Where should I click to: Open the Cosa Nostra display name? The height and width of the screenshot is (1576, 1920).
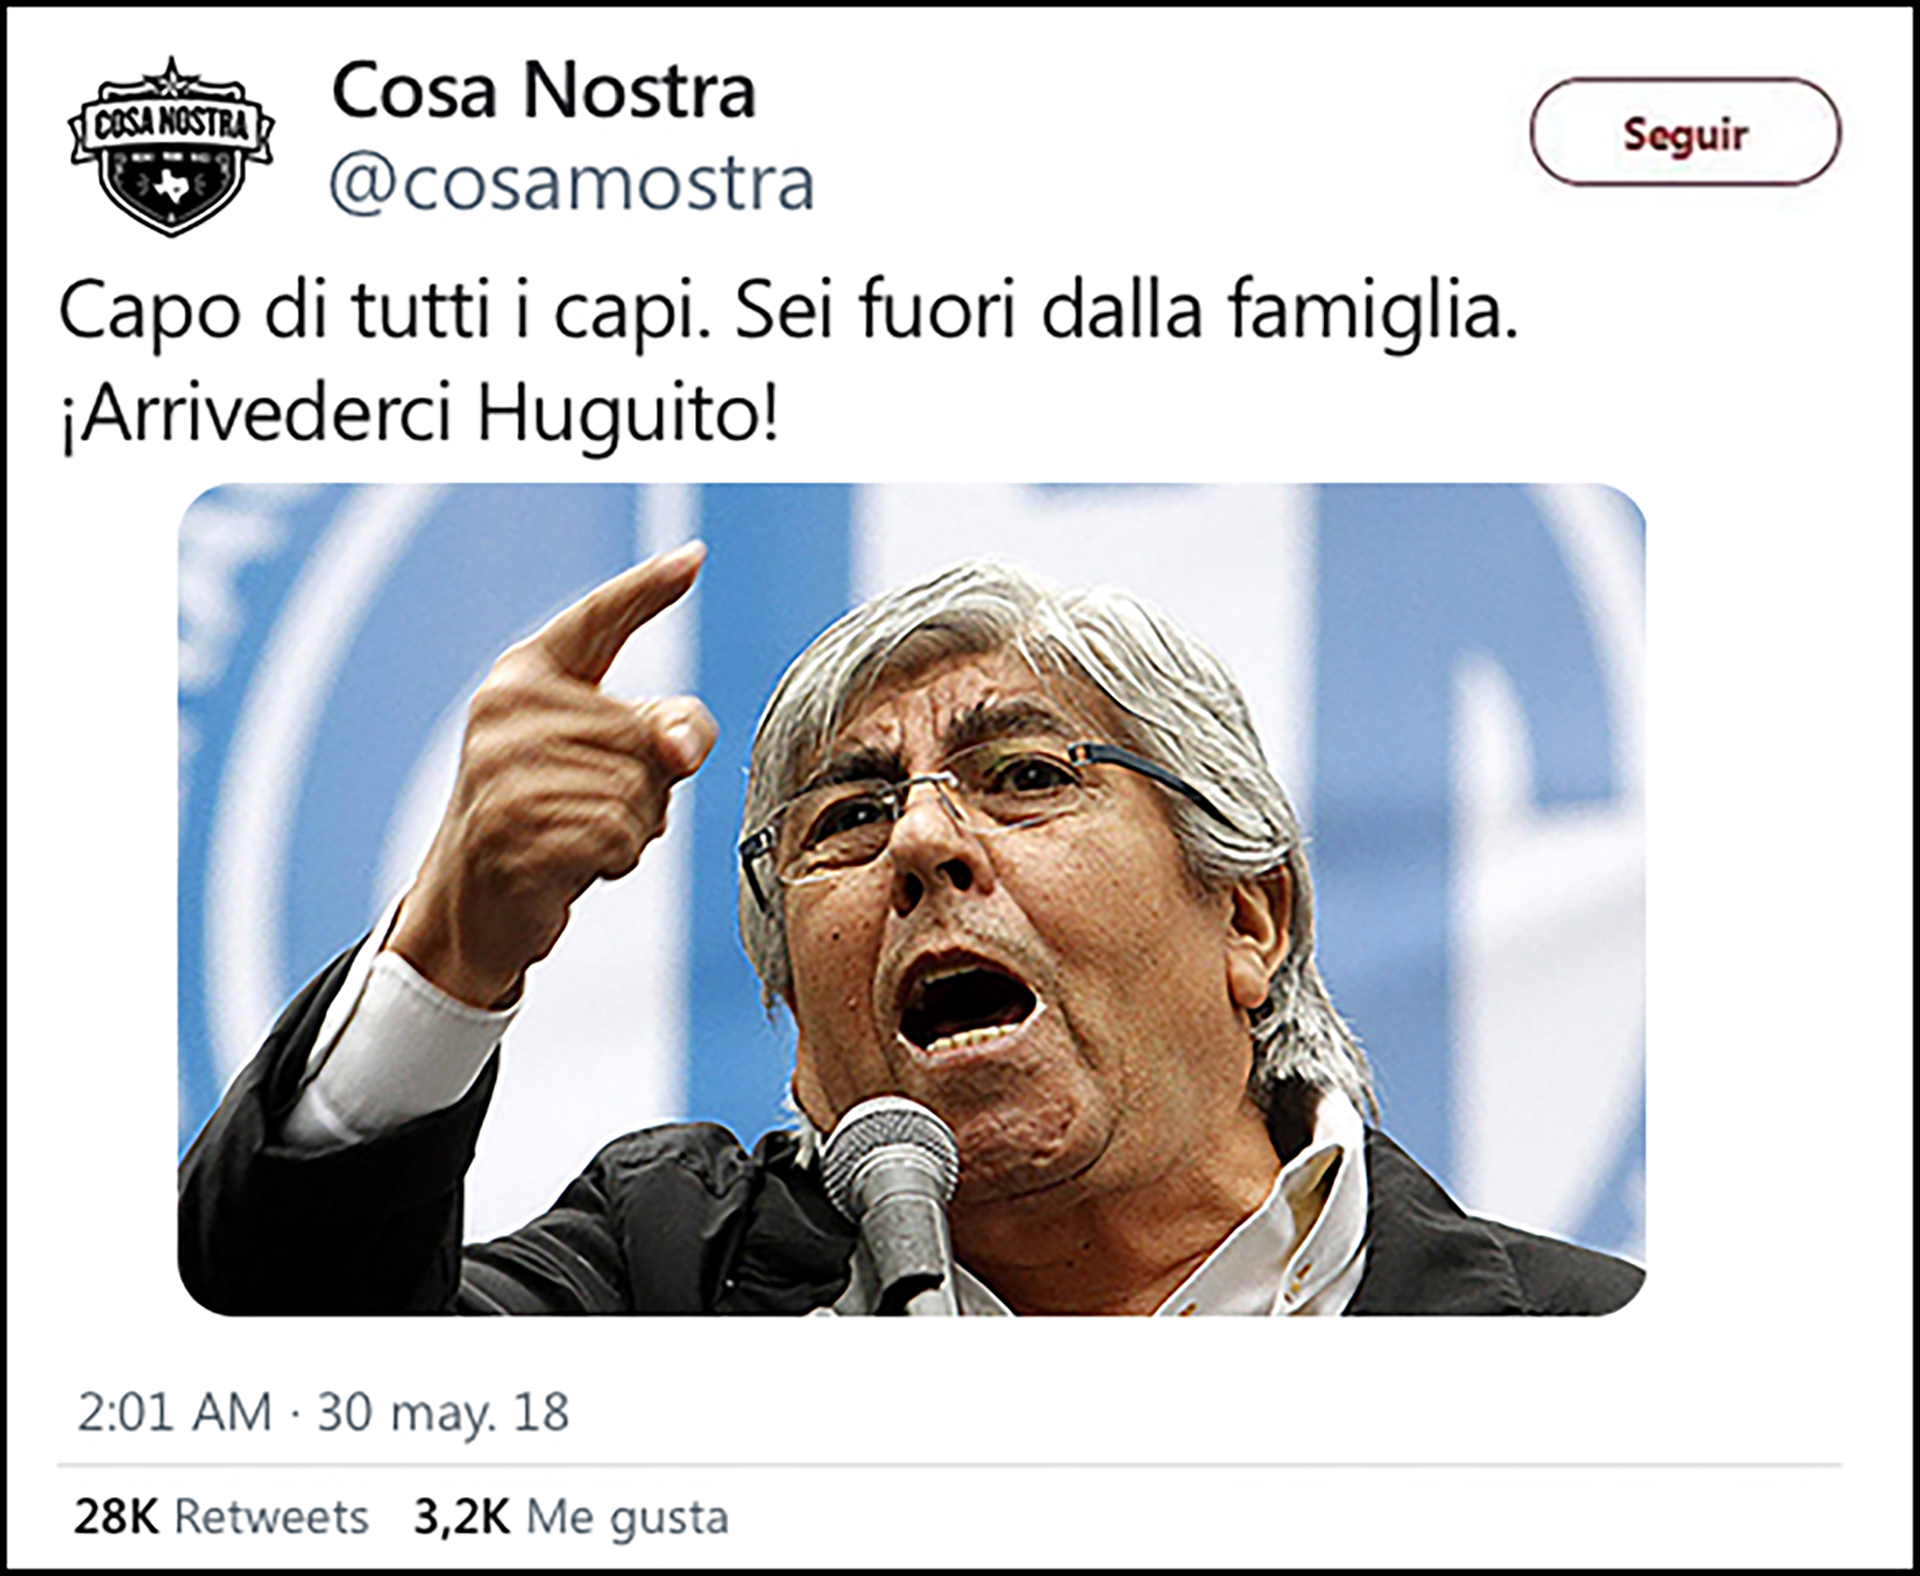[543, 90]
